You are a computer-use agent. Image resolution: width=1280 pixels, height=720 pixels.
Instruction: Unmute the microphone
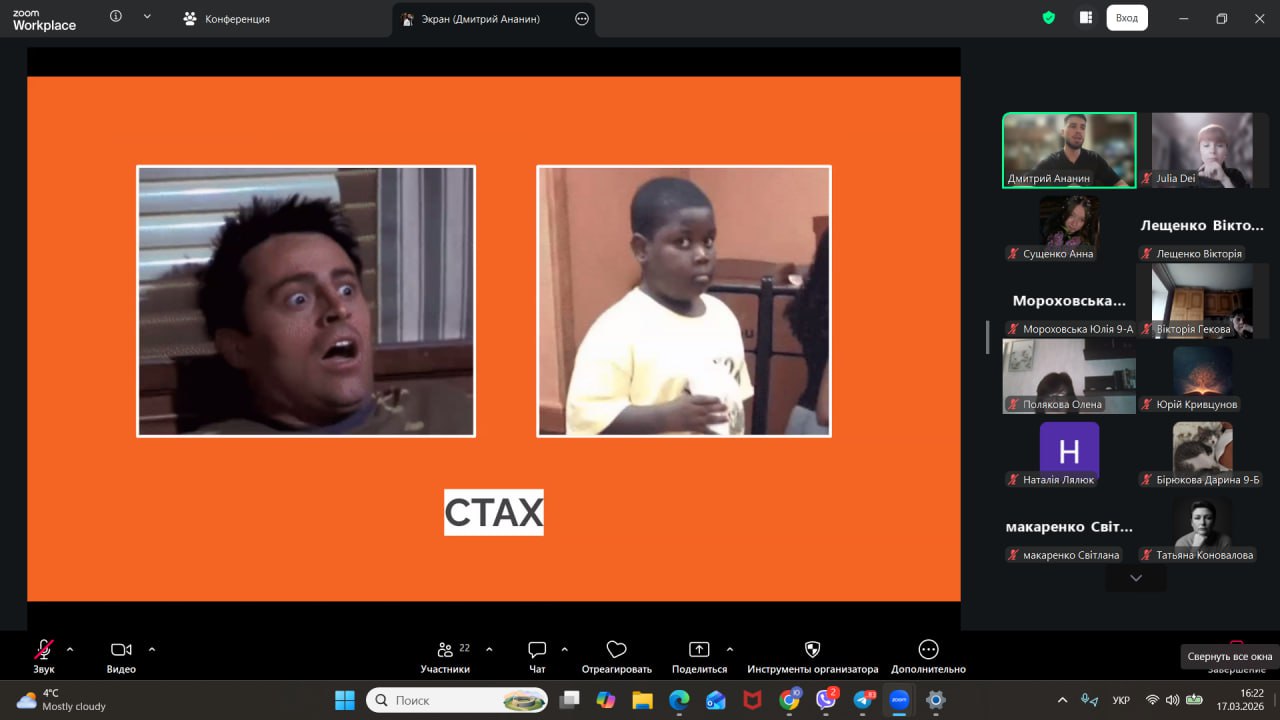(x=44, y=650)
